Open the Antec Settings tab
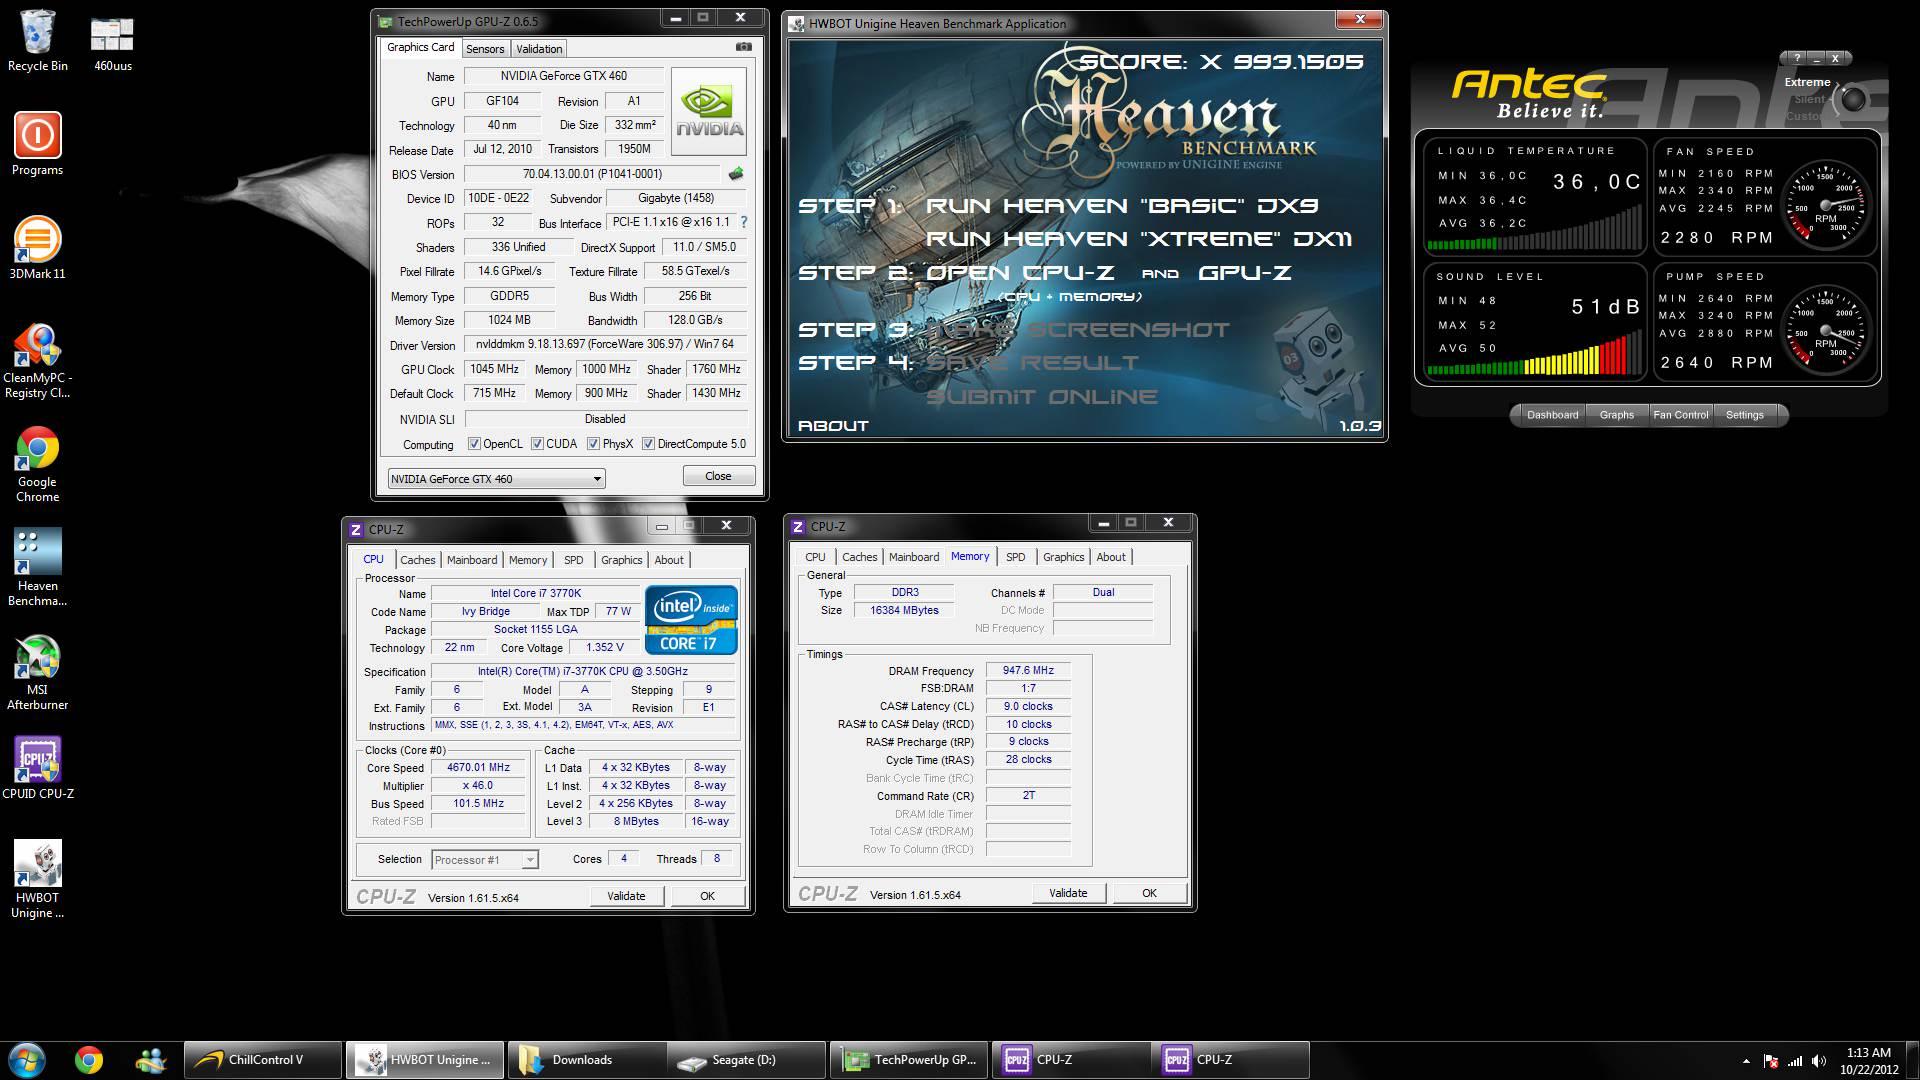Image resolution: width=1920 pixels, height=1080 pixels. 1744,415
